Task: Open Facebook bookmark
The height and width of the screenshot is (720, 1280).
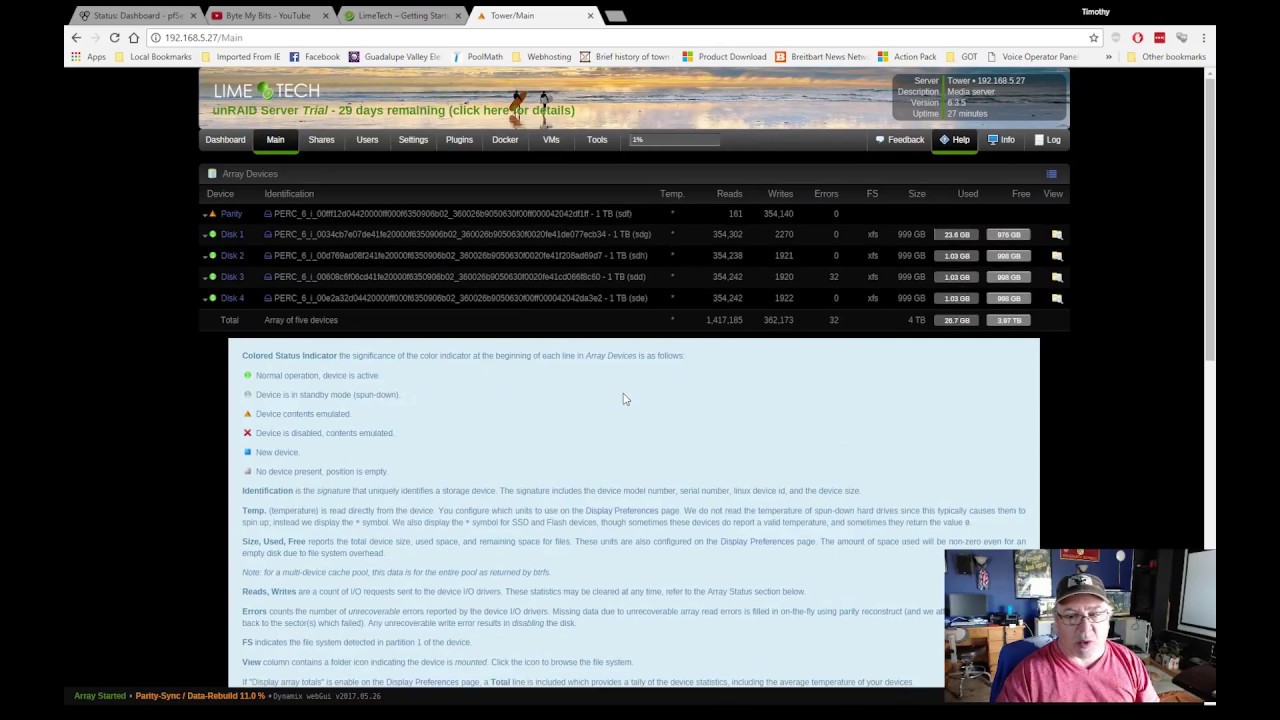Action: click(x=315, y=57)
